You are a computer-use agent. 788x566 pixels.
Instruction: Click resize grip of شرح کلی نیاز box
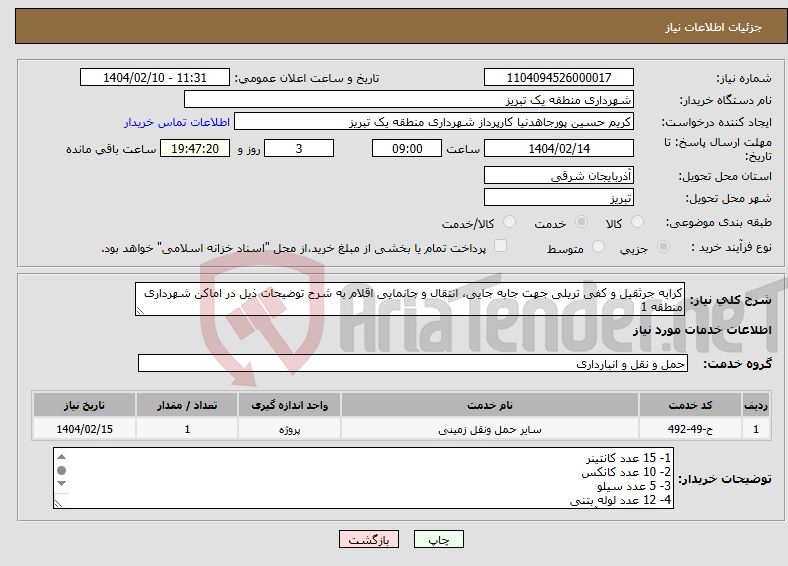click(x=141, y=311)
